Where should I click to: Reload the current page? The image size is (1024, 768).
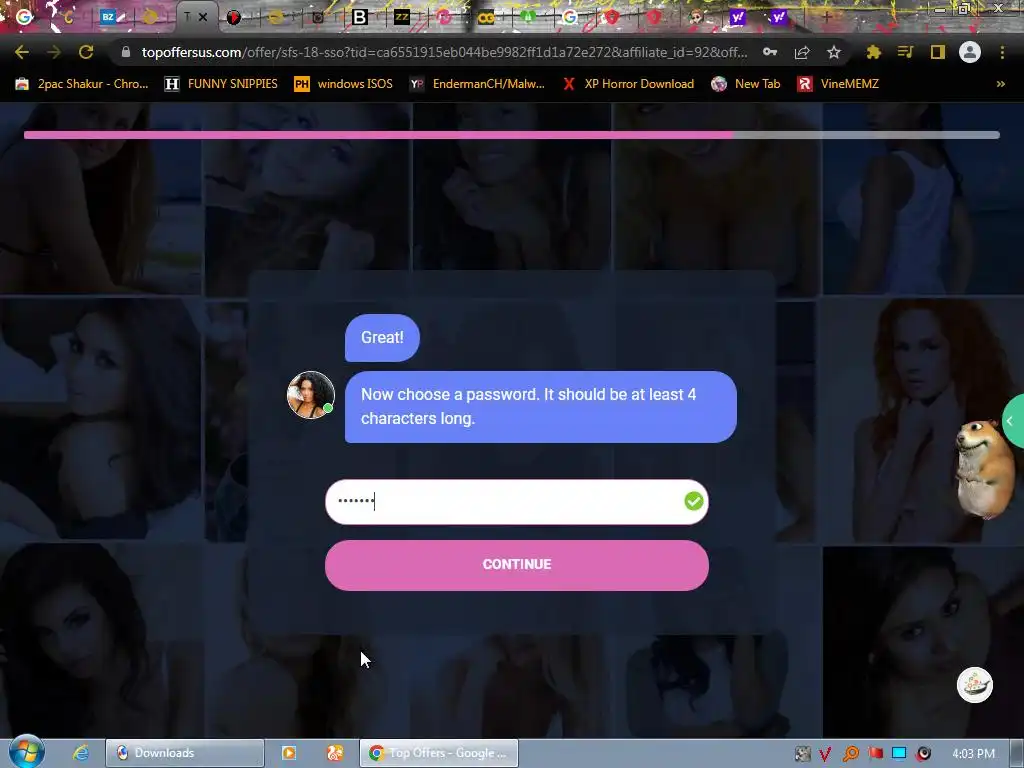pyautogui.click(x=86, y=52)
